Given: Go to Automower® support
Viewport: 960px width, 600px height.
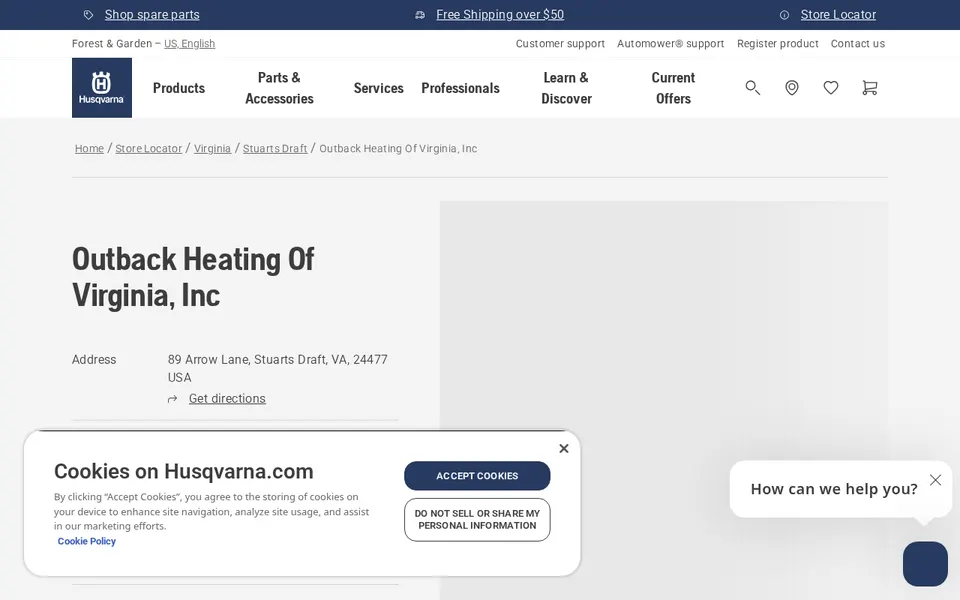Looking at the screenshot, I should (x=670, y=43).
